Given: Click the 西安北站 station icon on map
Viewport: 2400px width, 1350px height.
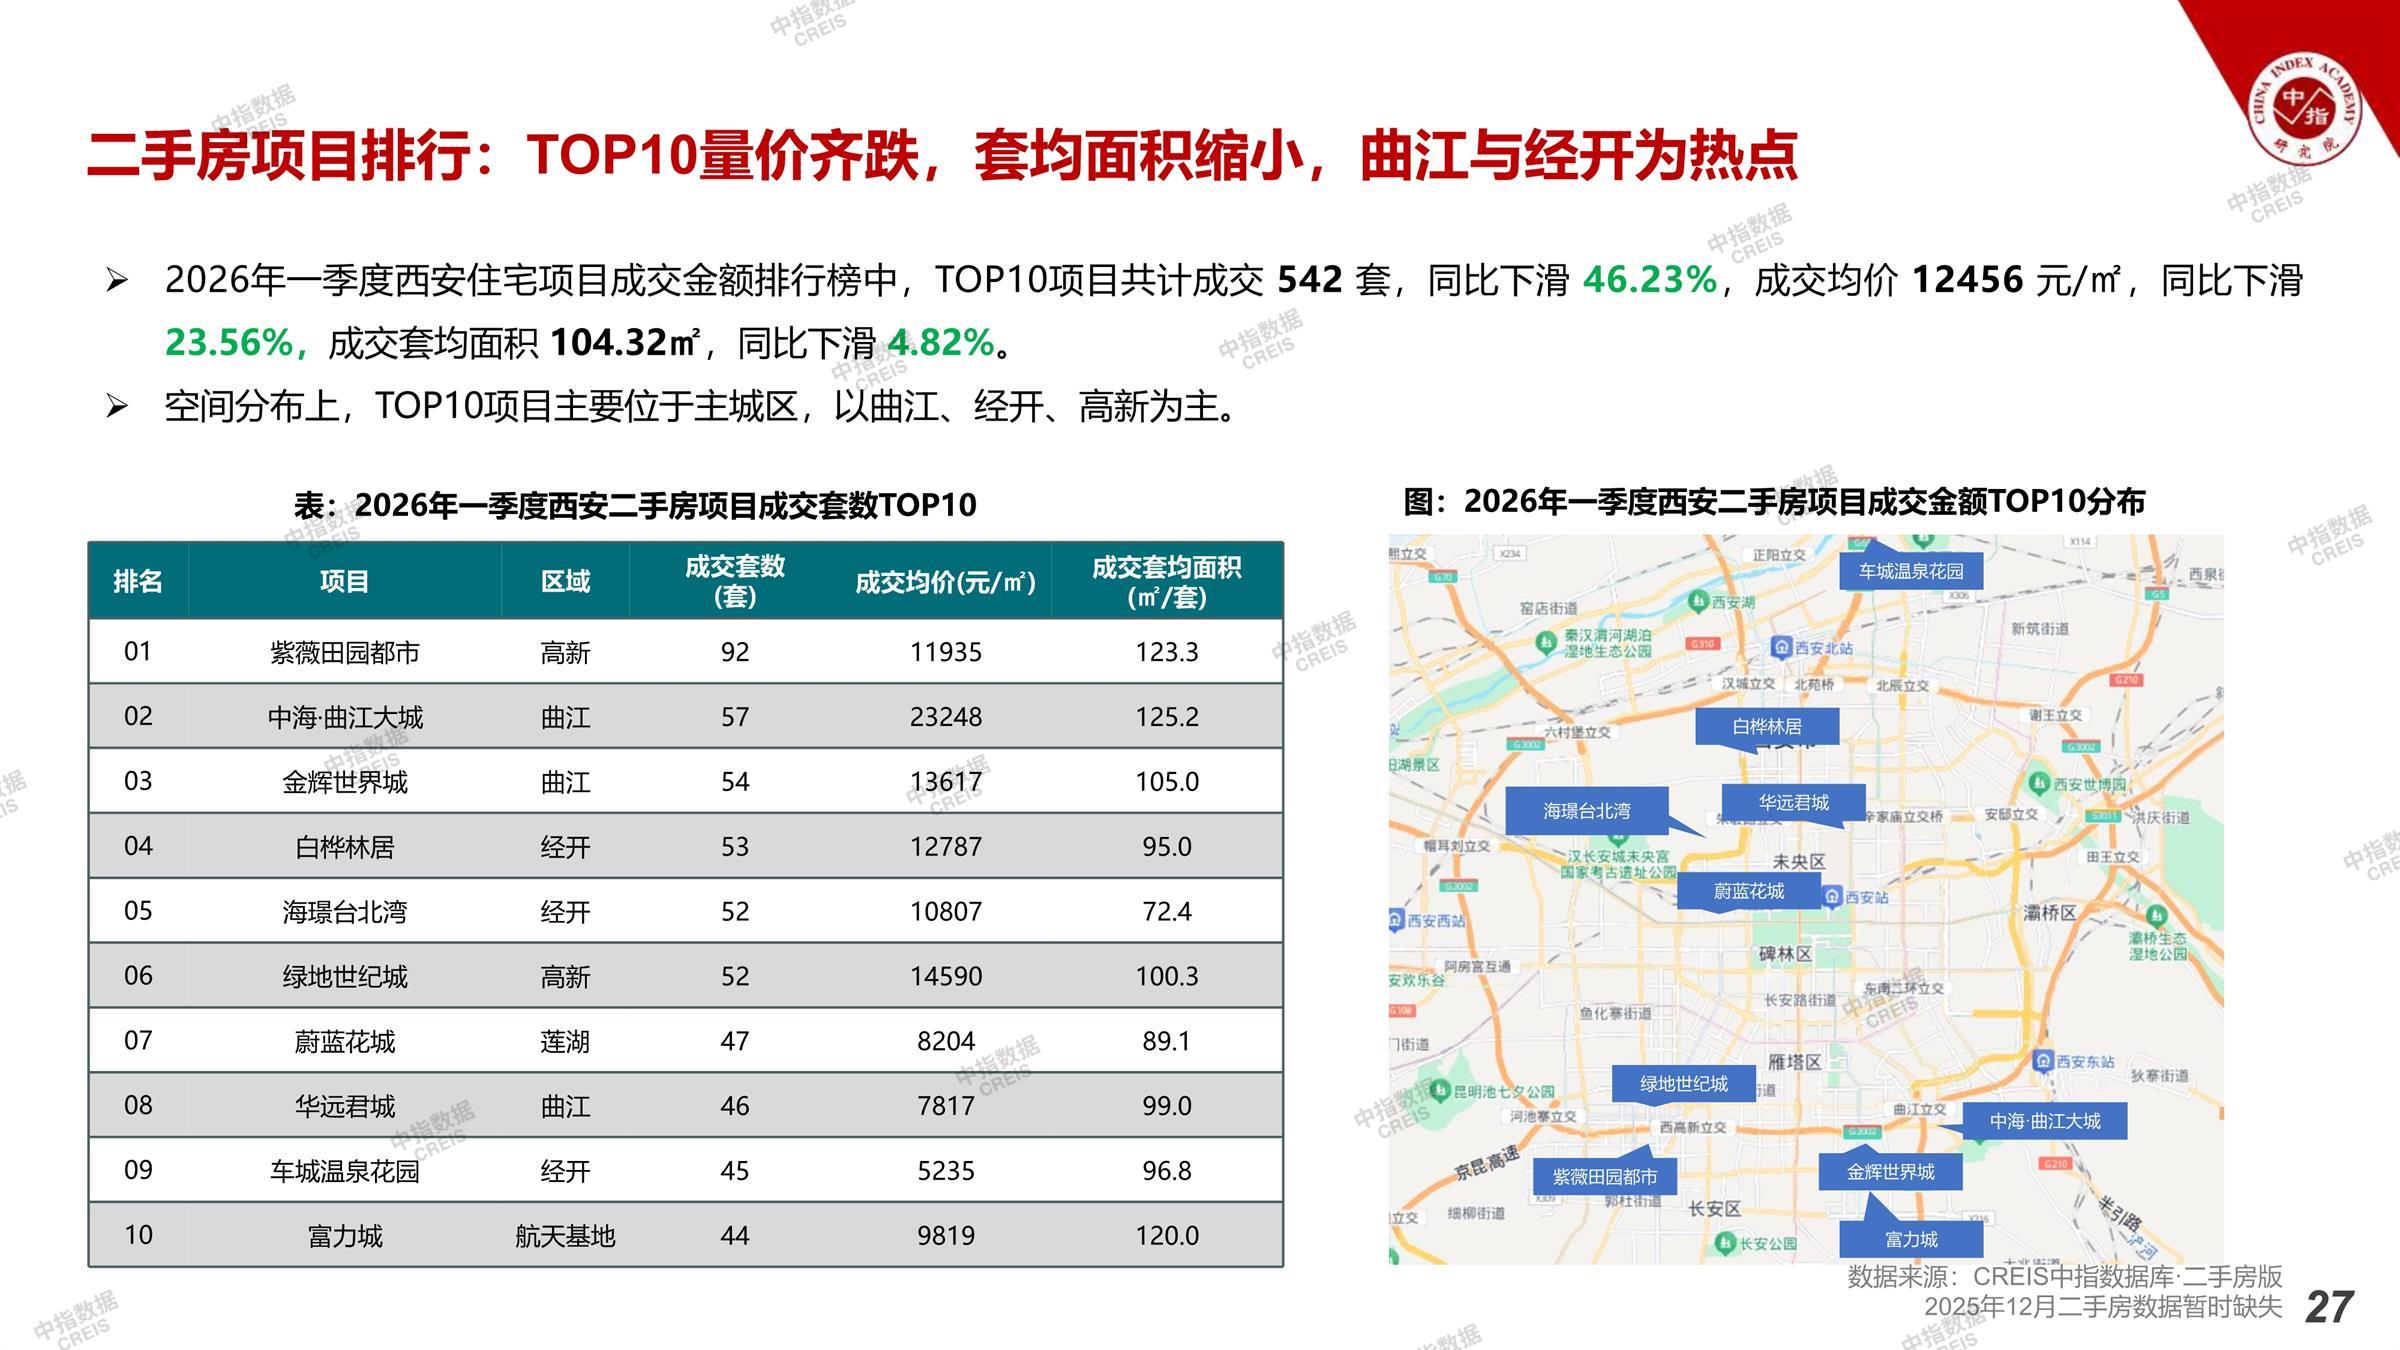Looking at the screenshot, I should coord(1781,647).
